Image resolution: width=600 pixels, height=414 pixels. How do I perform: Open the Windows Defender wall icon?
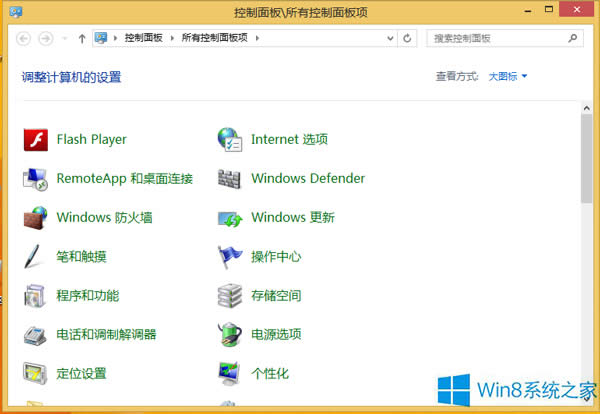pyautogui.click(x=229, y=179)
